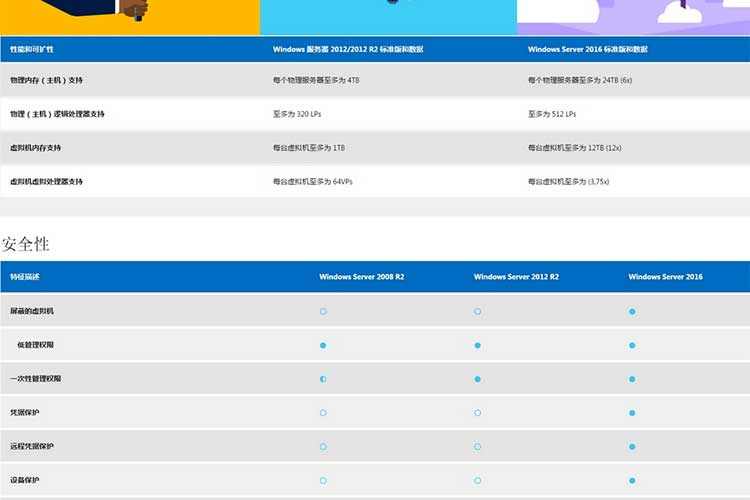
Task: Click the empty circle for 设备保护 under Server 2008 R2
Action: tap(323, 481)
